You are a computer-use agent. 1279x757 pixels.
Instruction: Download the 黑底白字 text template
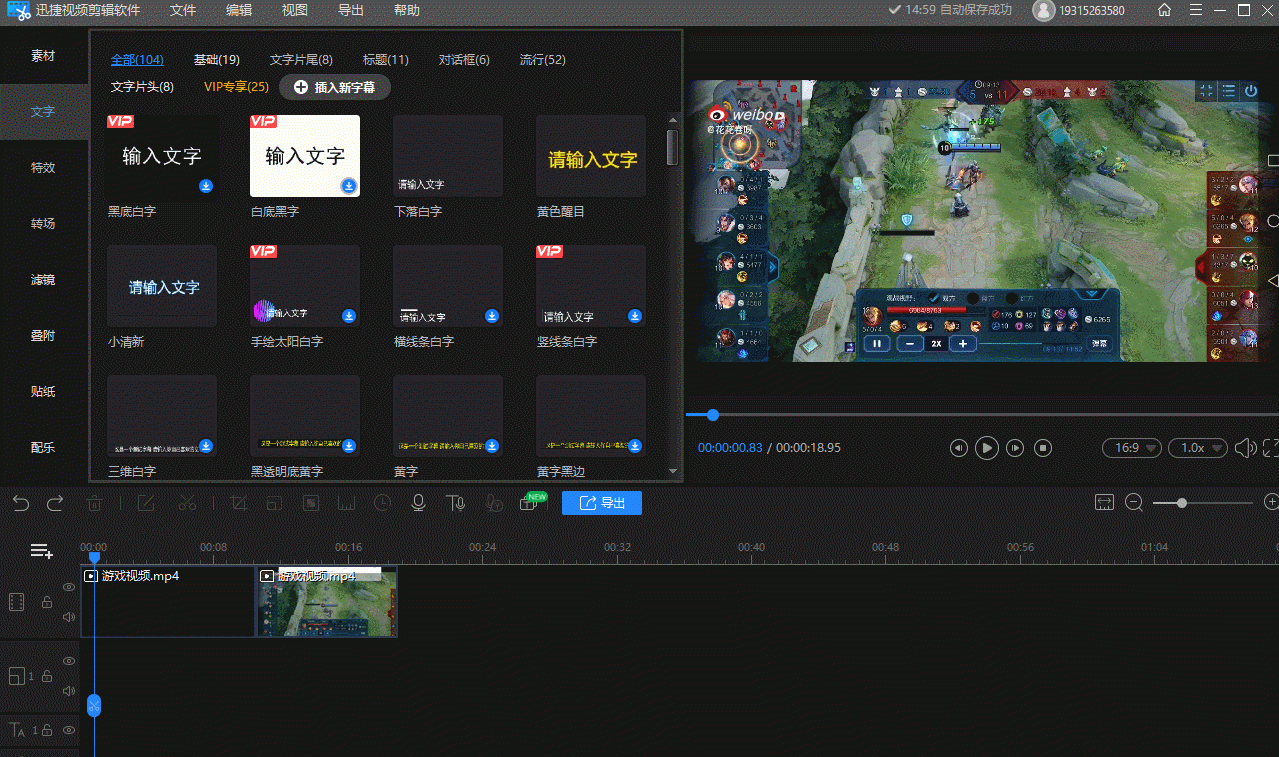point(205,186)
